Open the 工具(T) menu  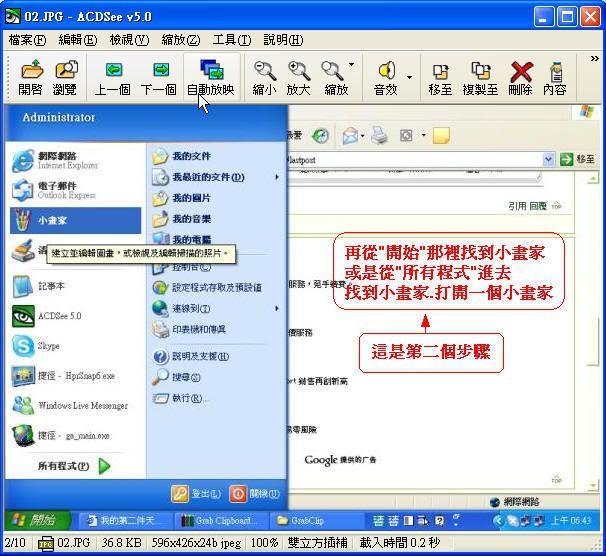click(232, 40)
